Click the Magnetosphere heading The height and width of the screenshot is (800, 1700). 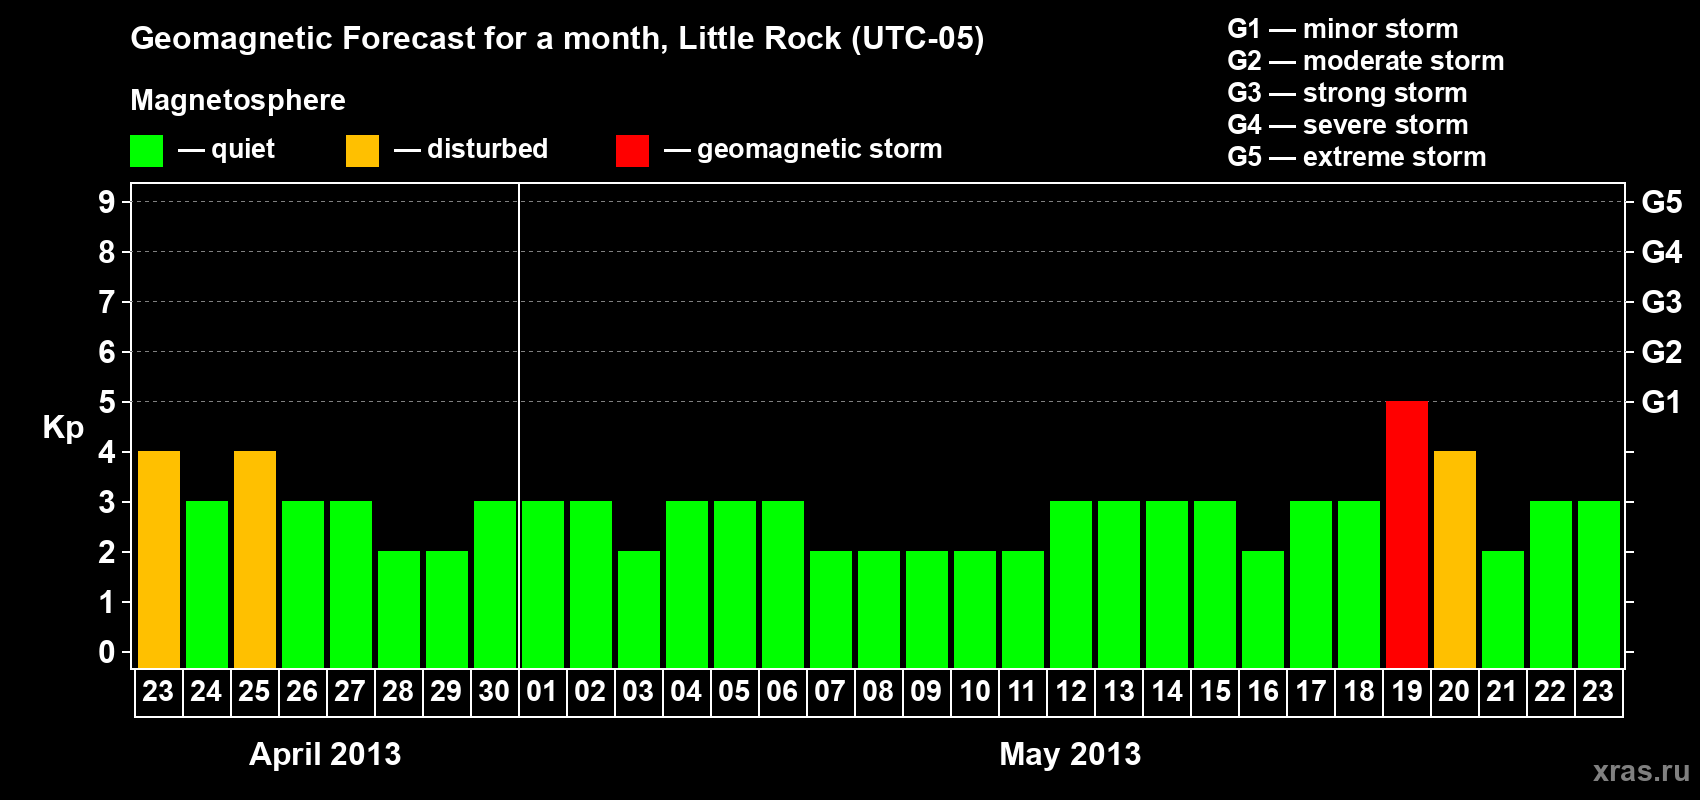click(238, 100)
